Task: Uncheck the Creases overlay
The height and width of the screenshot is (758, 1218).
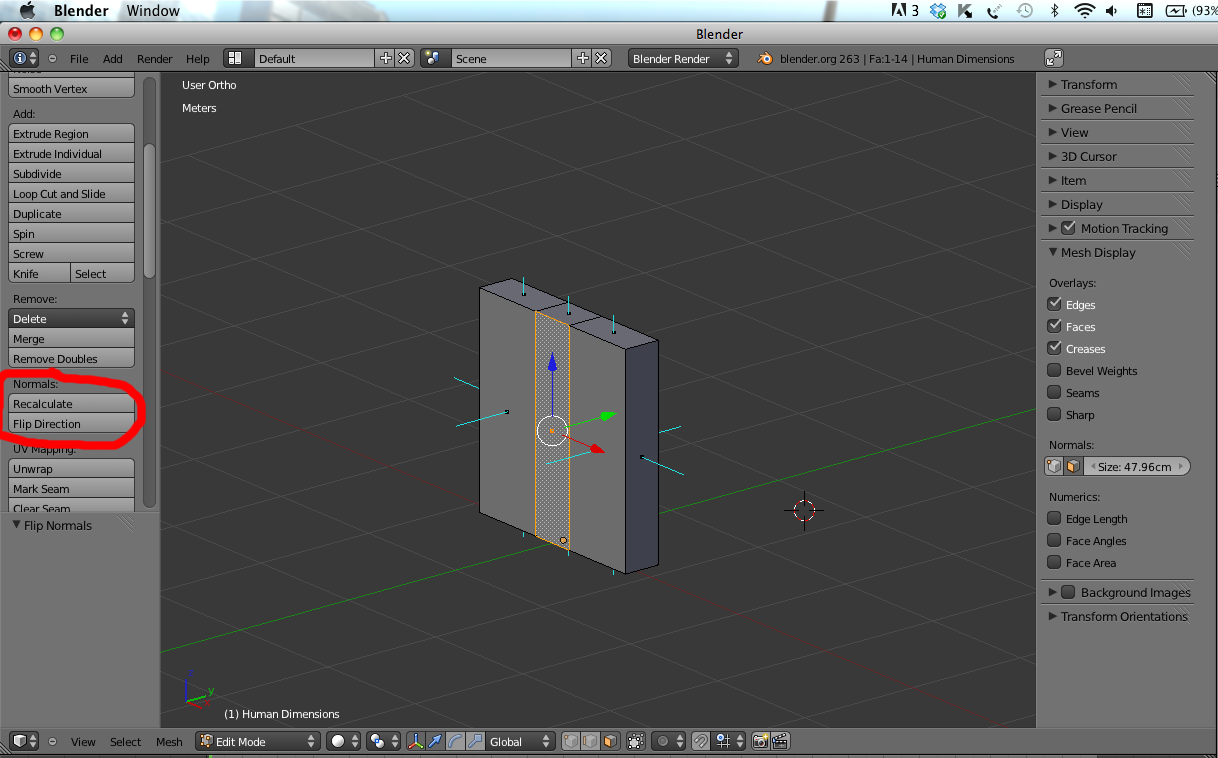Action: (1054, 348)
